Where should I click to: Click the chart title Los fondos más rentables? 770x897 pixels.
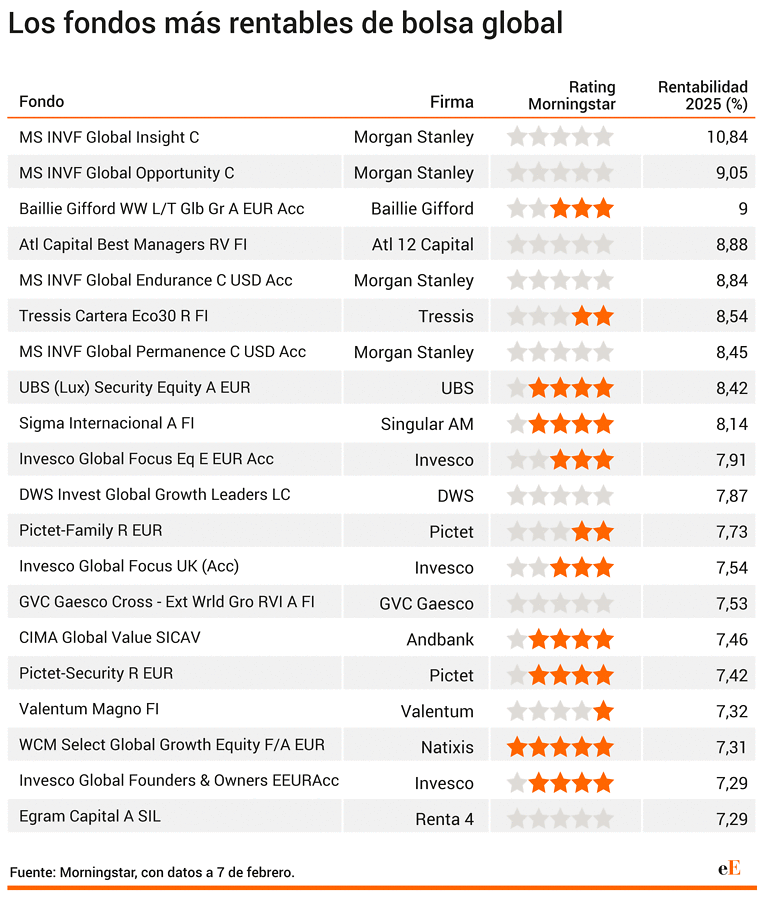[x=285, y=23]
